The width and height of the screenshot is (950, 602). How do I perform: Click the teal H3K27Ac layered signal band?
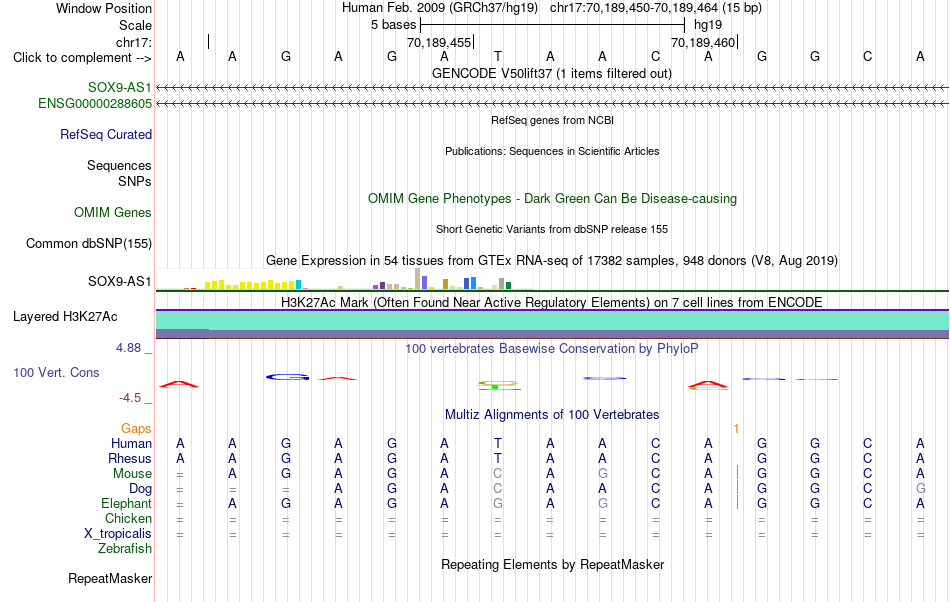(x=553, y=320)
